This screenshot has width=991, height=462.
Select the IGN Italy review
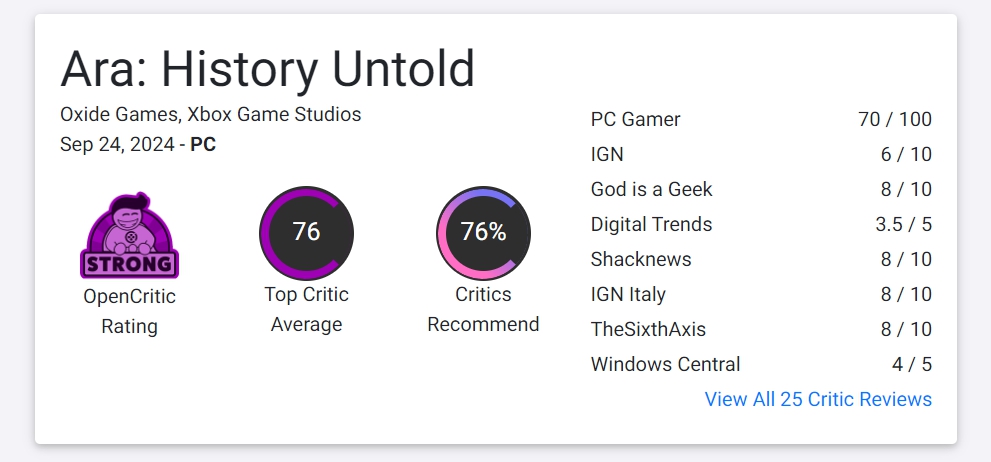click(761, 295)
